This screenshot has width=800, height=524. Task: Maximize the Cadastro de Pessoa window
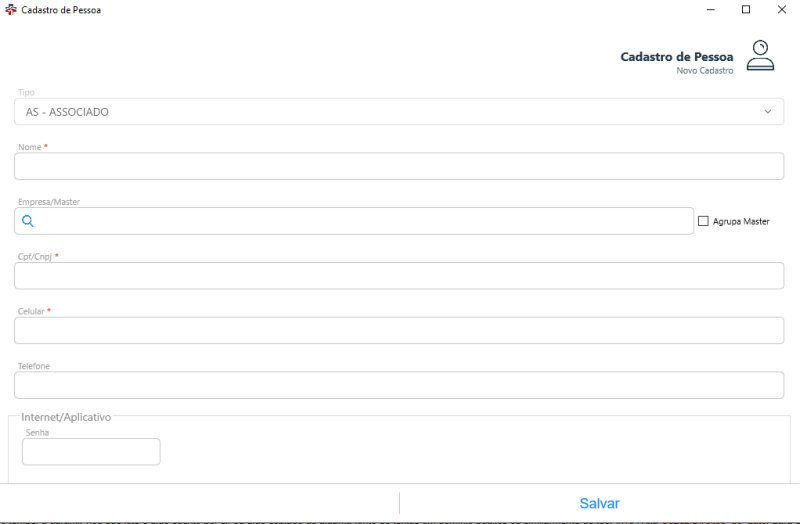pos(745,9)
